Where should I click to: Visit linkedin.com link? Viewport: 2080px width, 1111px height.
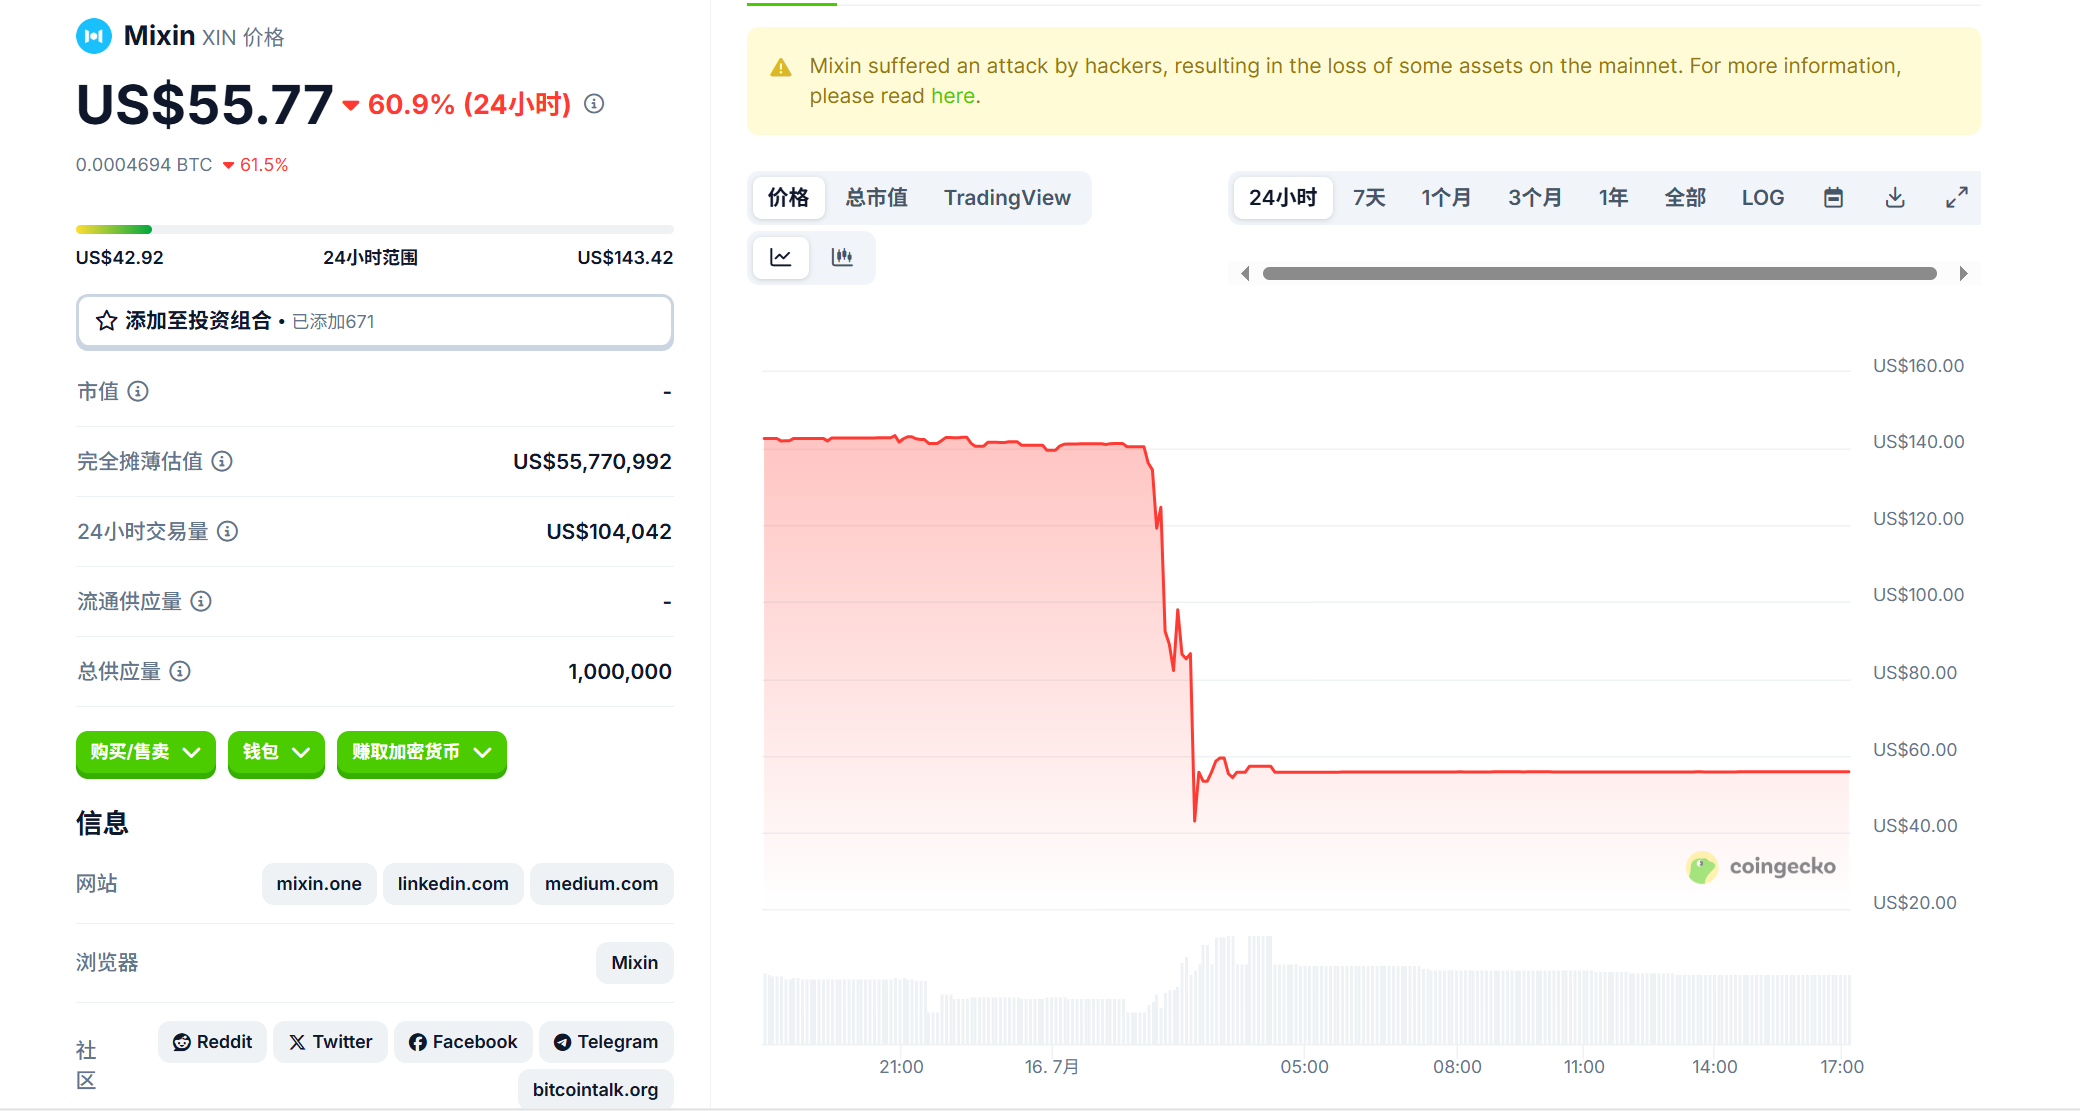click(x=453, y=884)
